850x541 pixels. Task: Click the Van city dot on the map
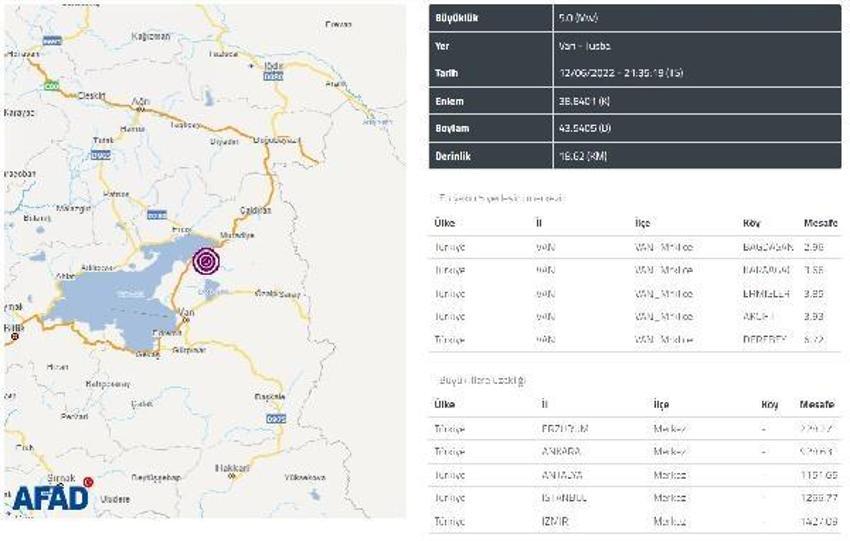point(185,320)
